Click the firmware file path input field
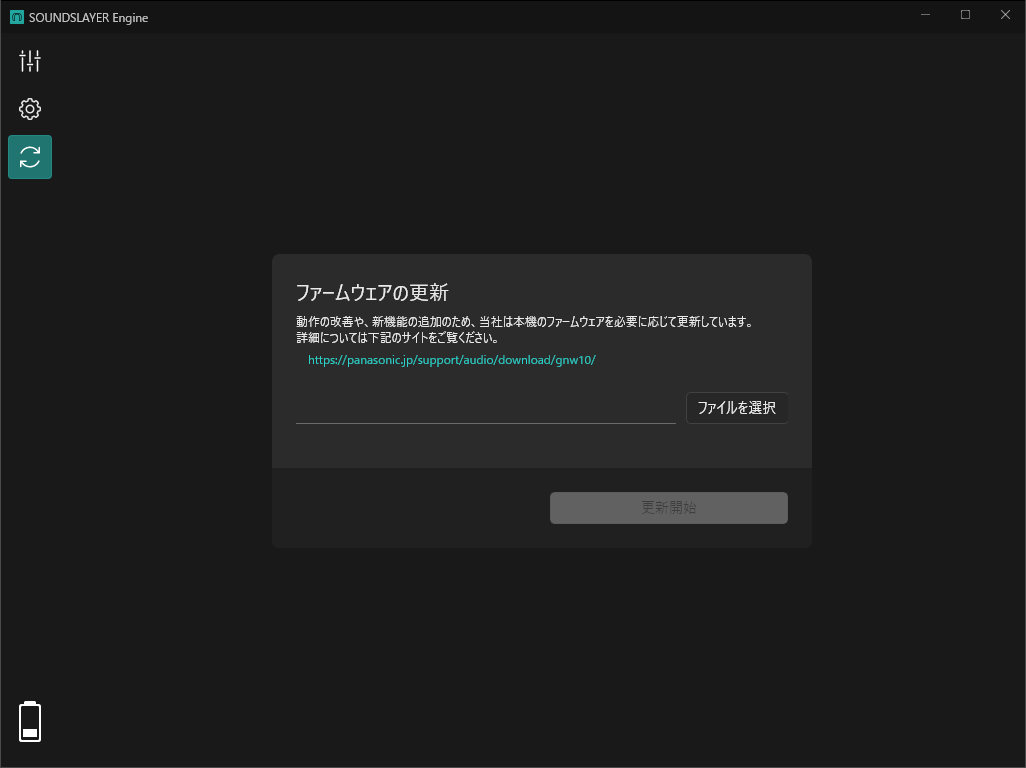Image resolution: width=1026 pixels, height=768 pixels. tap(485, 409)
